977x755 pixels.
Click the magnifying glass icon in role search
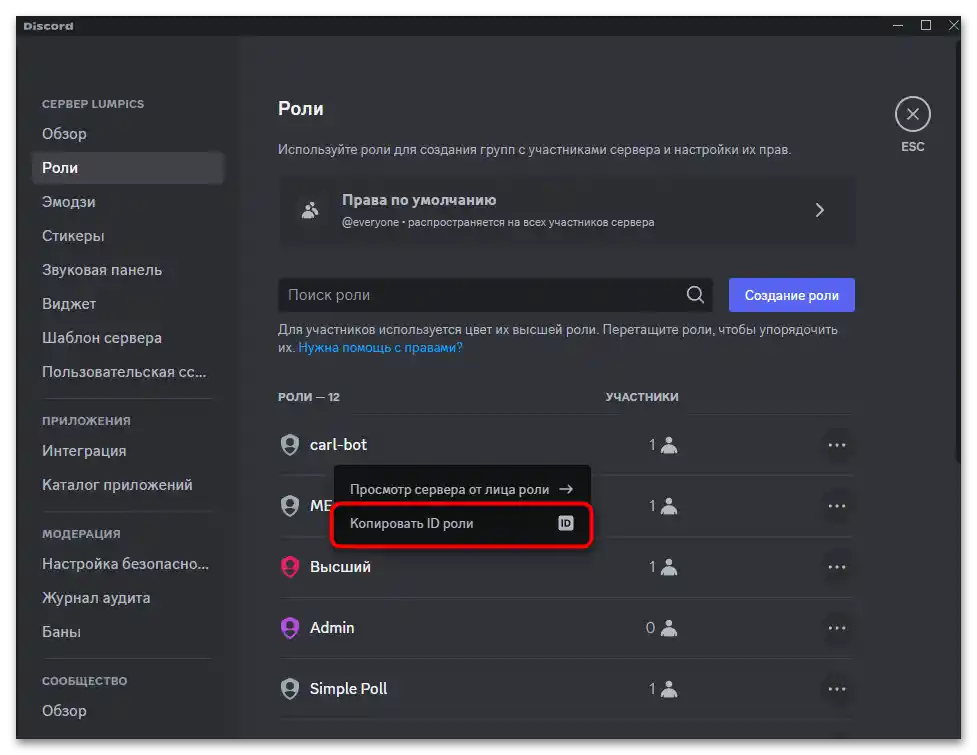click(695, 295)
